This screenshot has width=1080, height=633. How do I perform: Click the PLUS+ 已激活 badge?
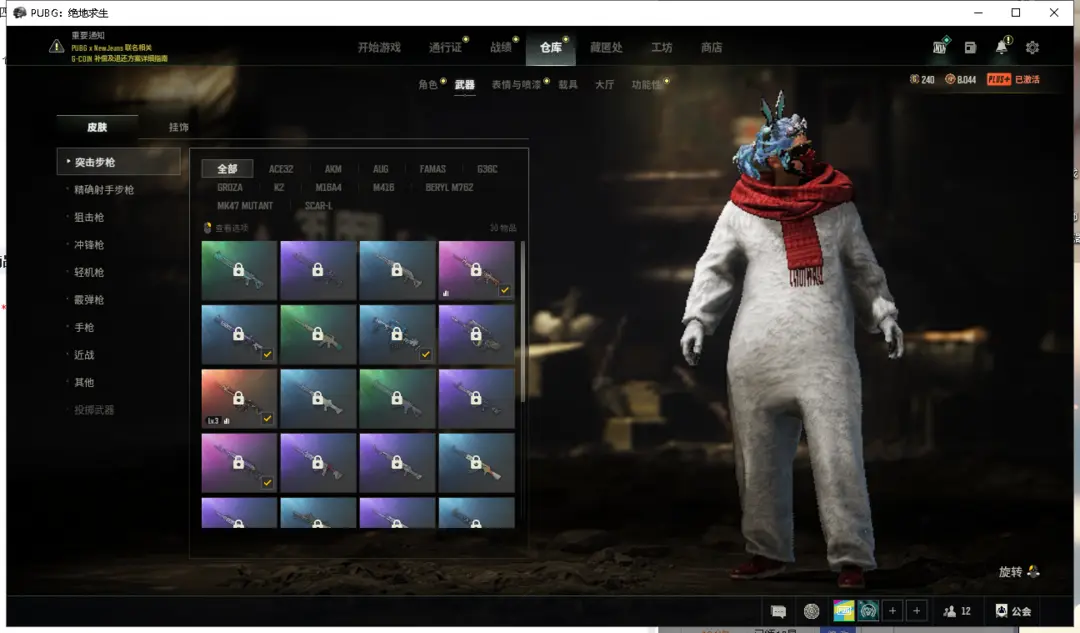point(1012,79)
